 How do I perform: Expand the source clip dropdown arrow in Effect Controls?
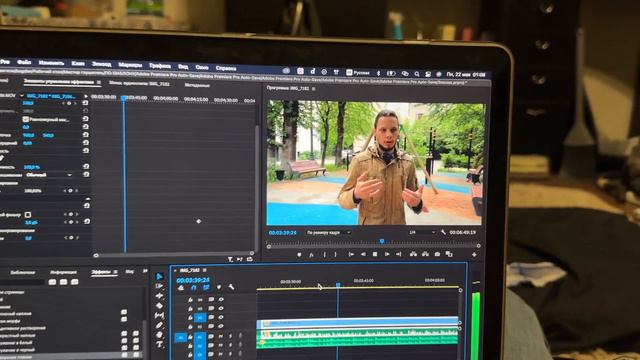[22, 96]
